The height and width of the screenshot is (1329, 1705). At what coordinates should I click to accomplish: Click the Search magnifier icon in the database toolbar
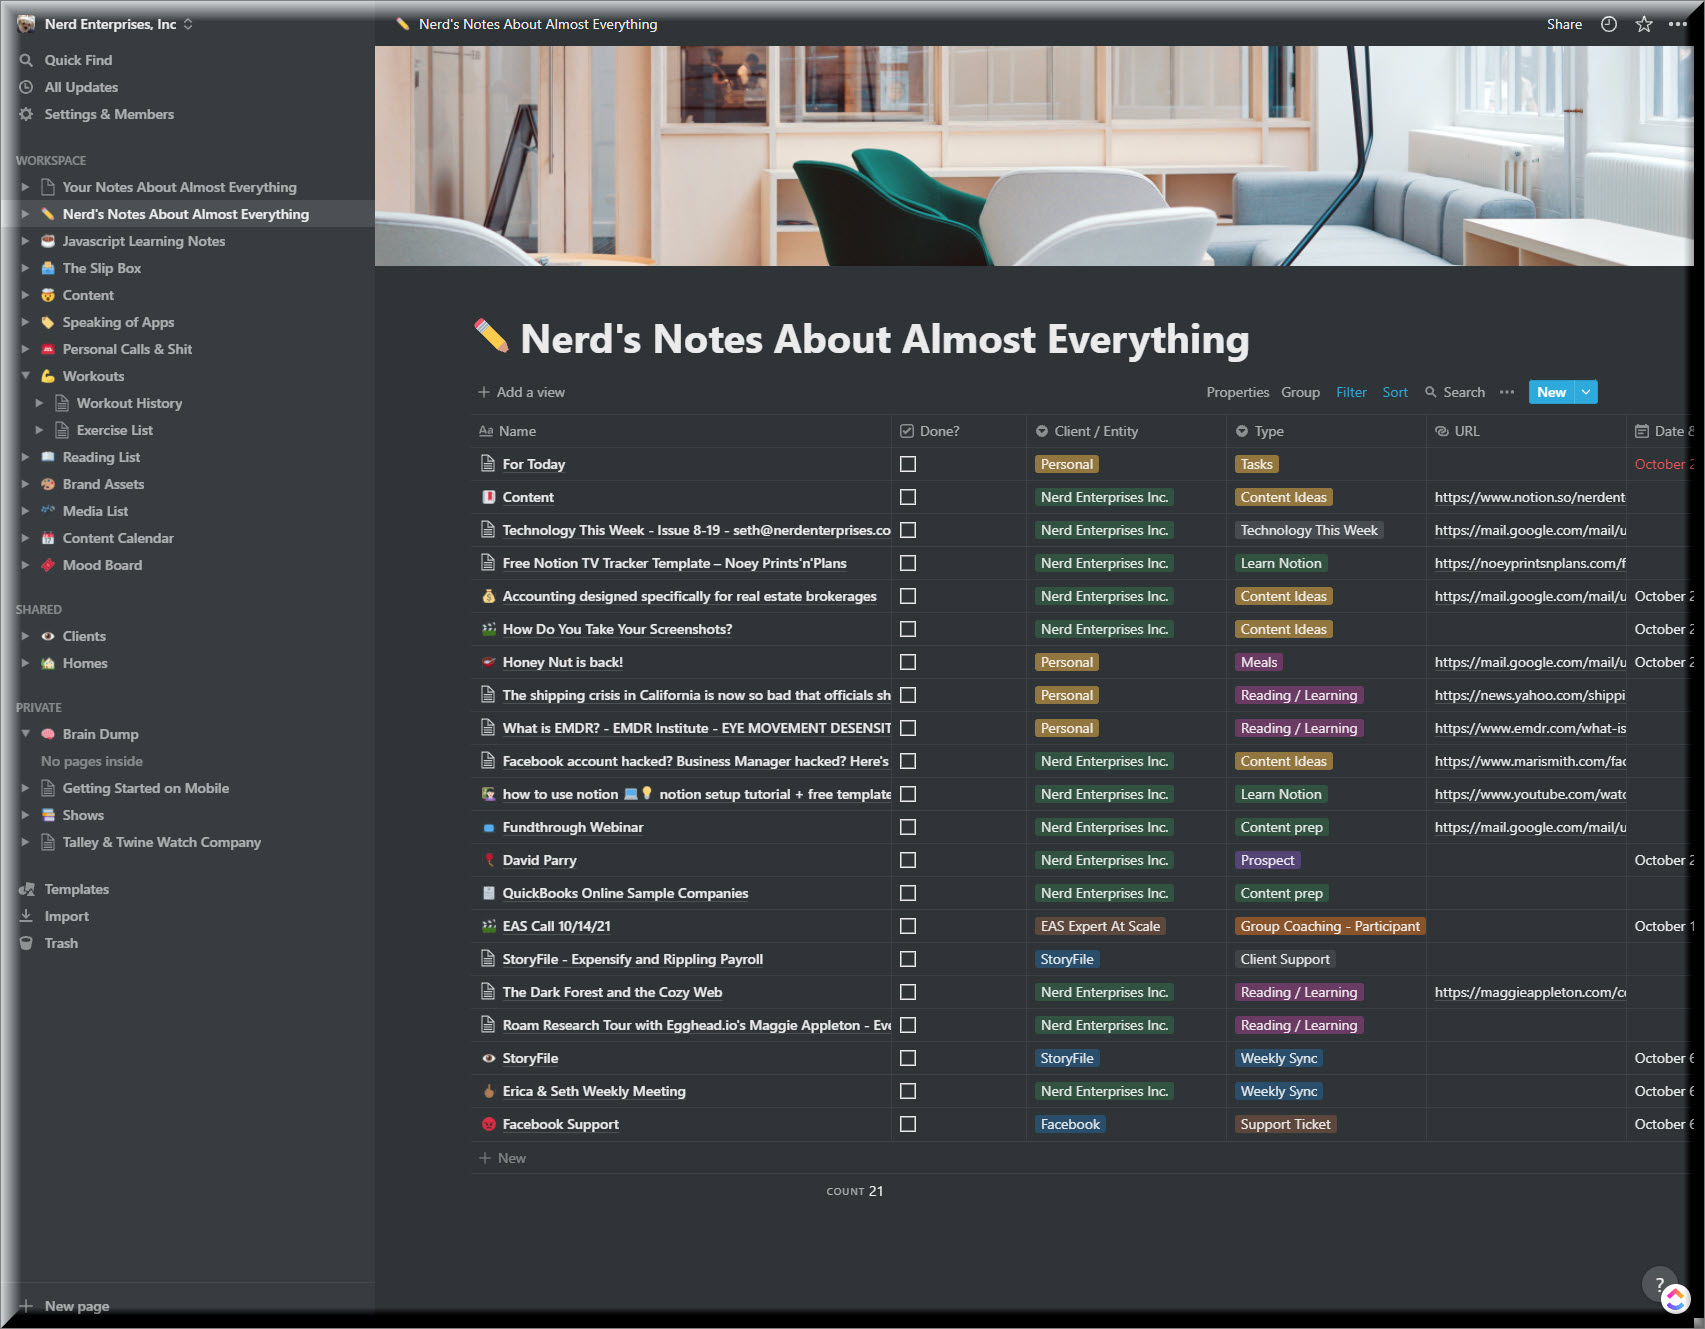pos(1431,392)
